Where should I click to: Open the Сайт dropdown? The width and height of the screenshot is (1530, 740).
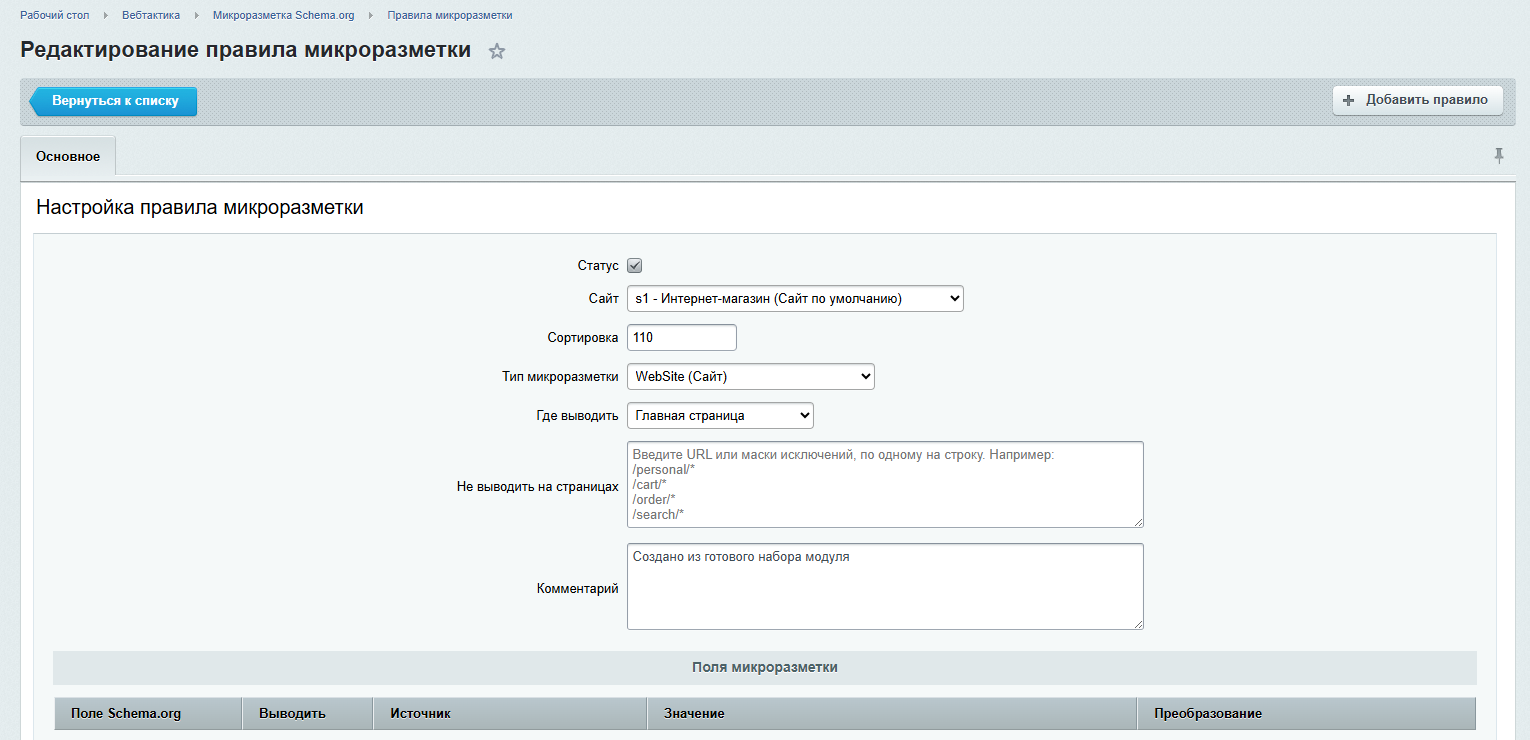pos(795,298)
